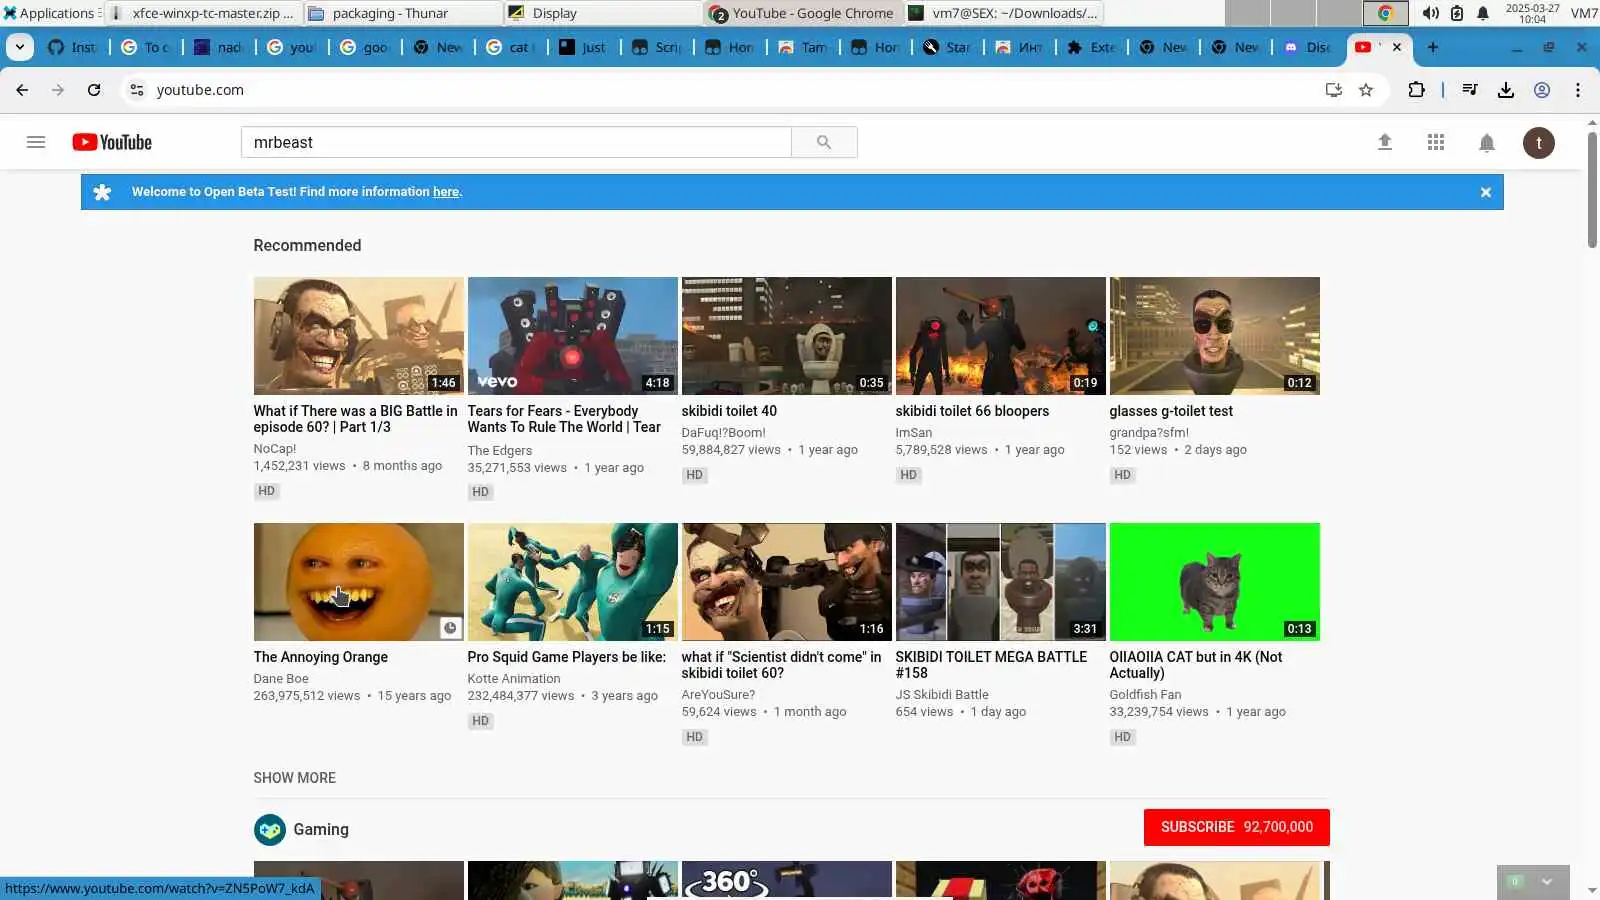Open 'skibidi toilet 40' video title
The height and width of the screenshot is (900, 1600).
tap(729, 411)
